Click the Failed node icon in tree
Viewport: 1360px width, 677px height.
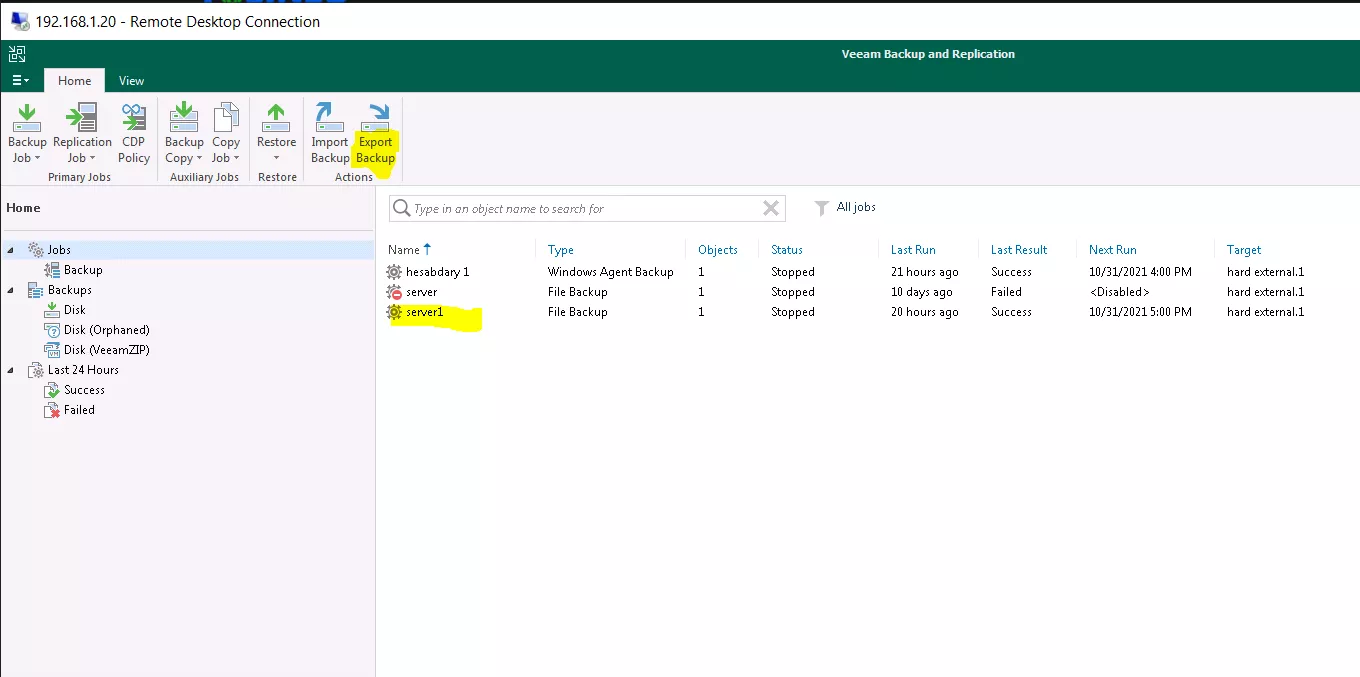pyautogui.click(x=53, y=410)
